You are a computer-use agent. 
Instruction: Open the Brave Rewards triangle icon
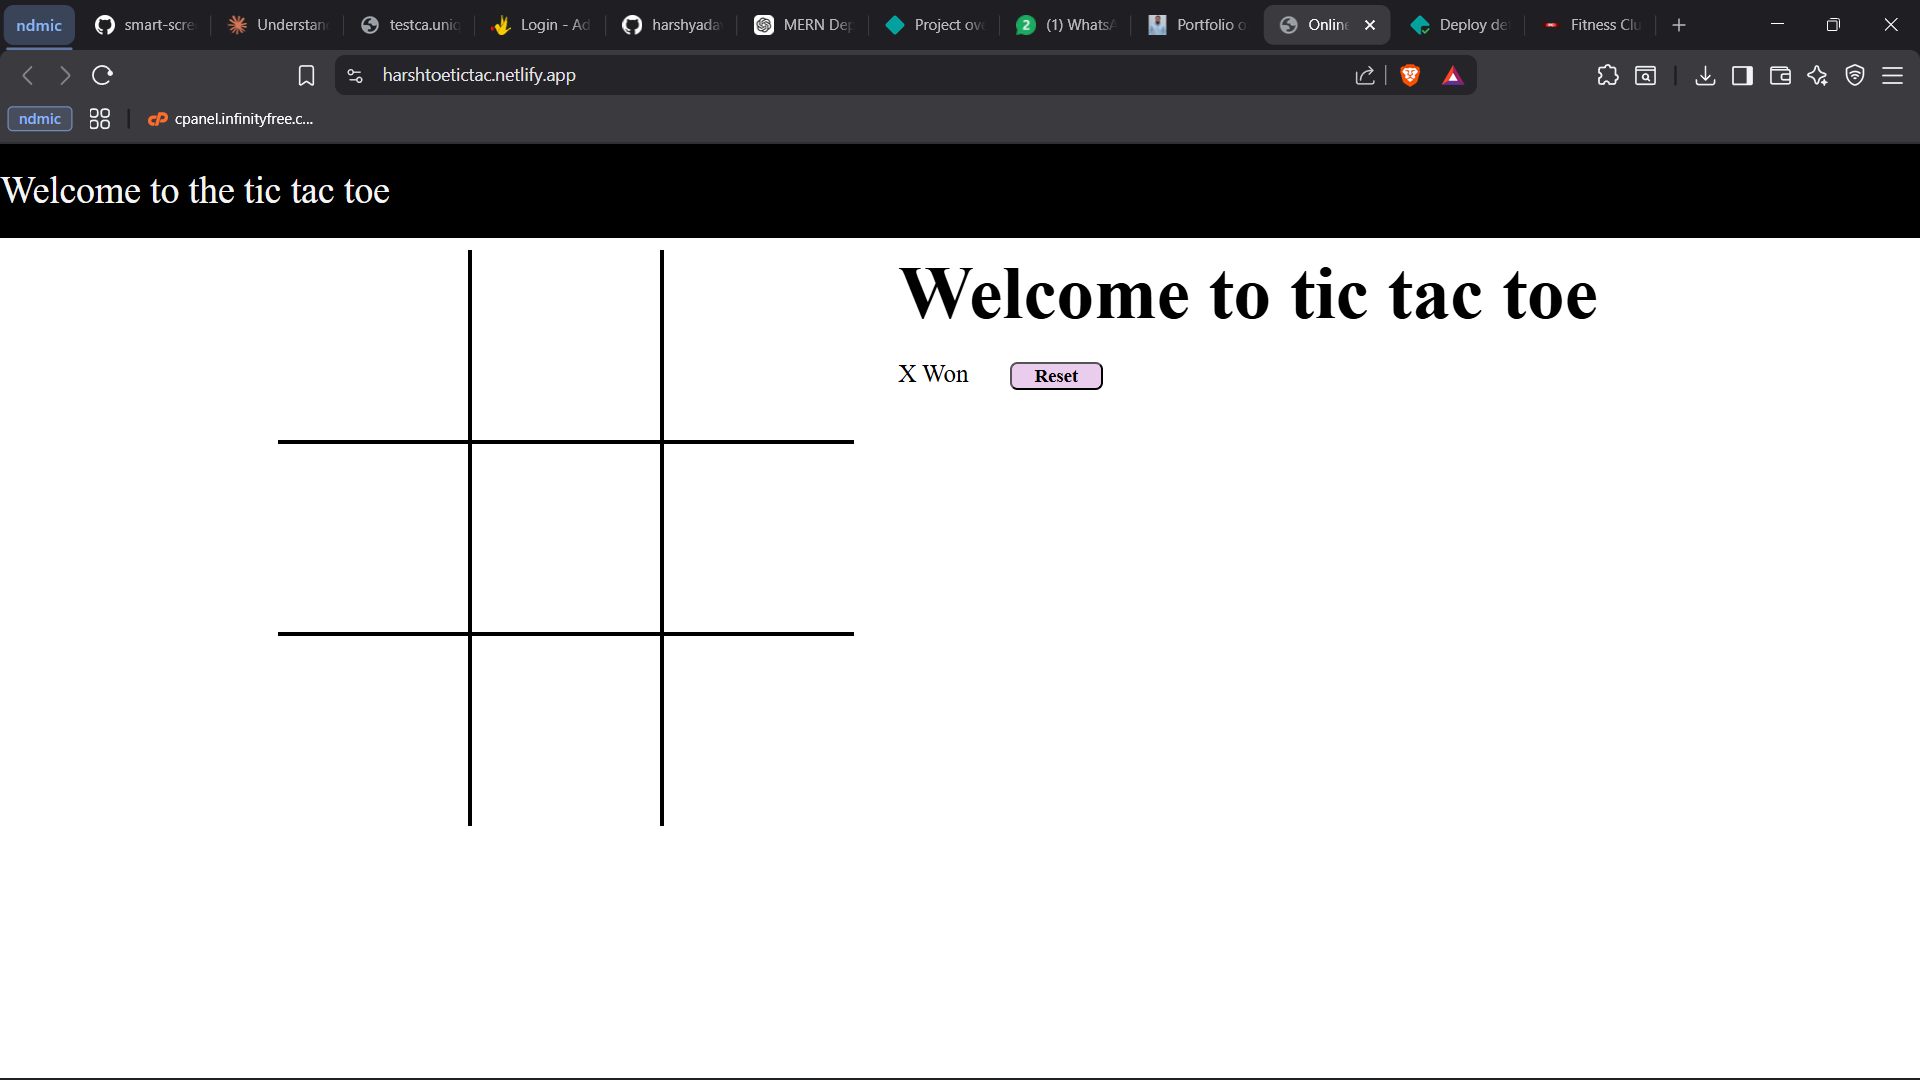[1452, 75]
